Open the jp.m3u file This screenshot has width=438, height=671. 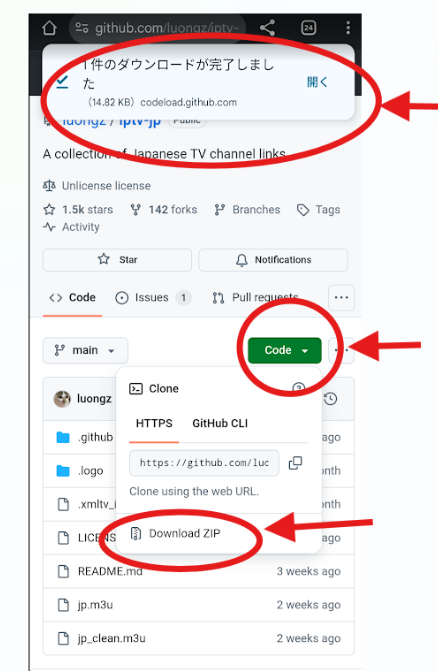[95, 605]
